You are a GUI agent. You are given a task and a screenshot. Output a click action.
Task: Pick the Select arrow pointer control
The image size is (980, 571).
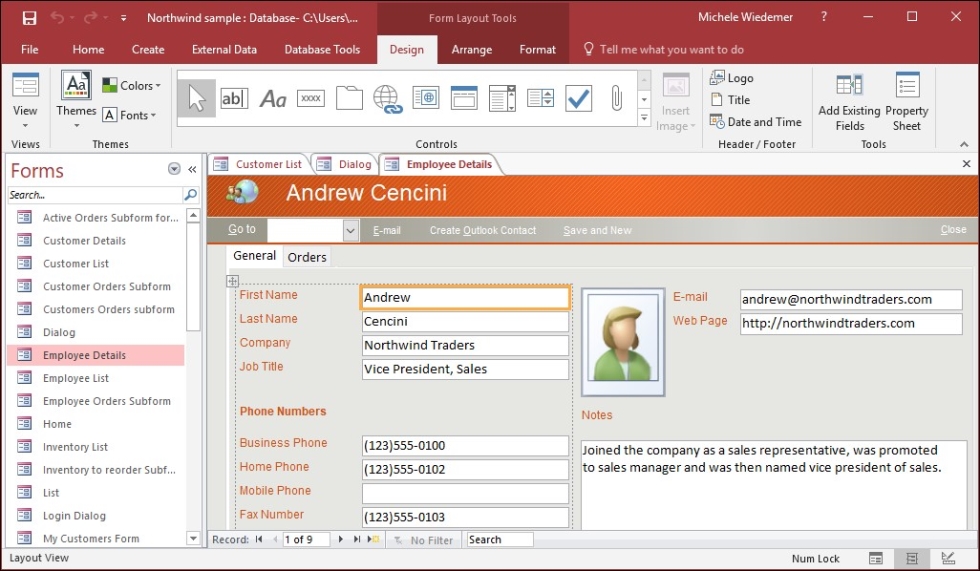pyautogui.click(x=196, y=99)
